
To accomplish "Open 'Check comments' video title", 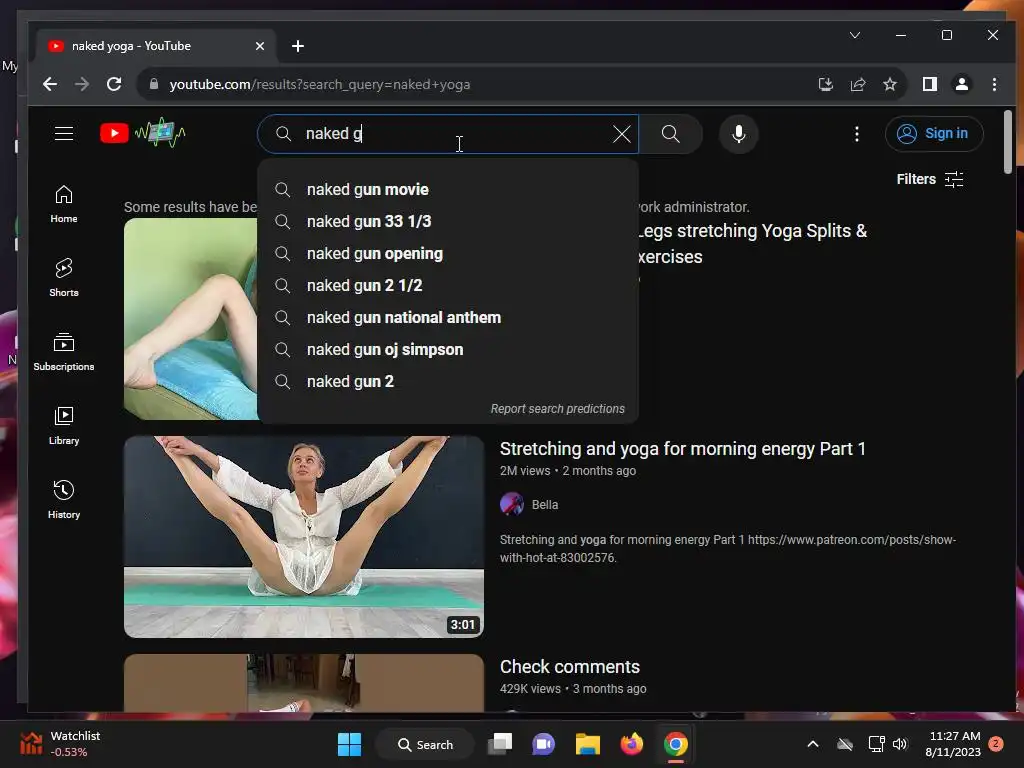I will 569,667.
